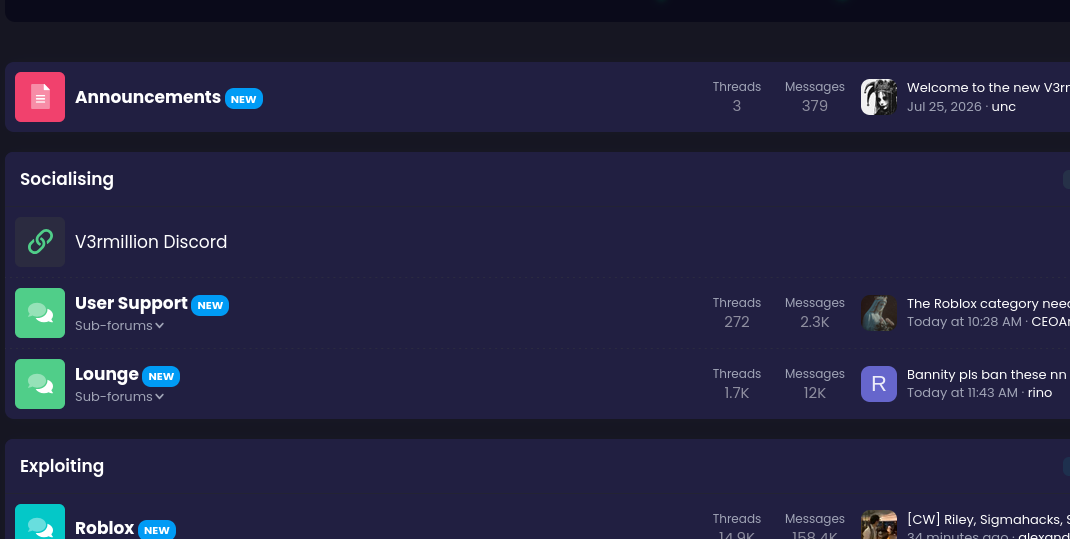Expand Sub-forums under User Support
The image size is (1070, 539).
pyautogui.click(x=119, y=325)
